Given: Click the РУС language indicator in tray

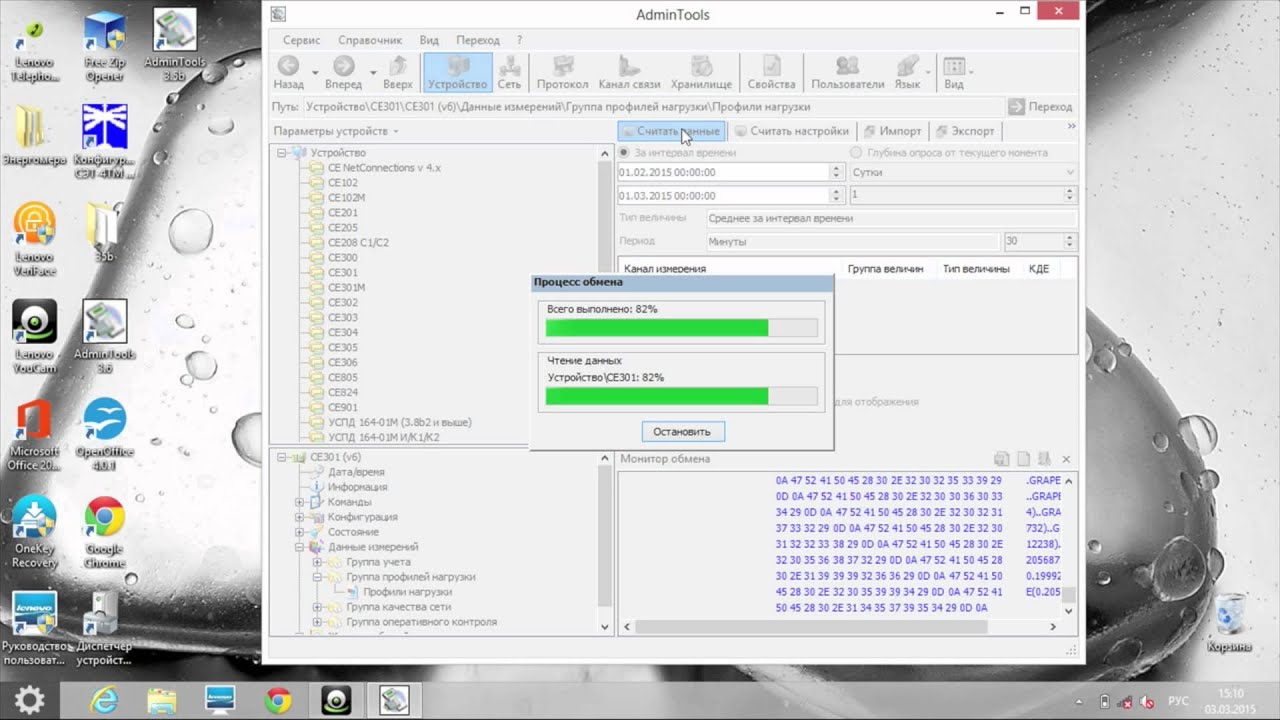Looking at the screenshot, I should click(1179, 701).
